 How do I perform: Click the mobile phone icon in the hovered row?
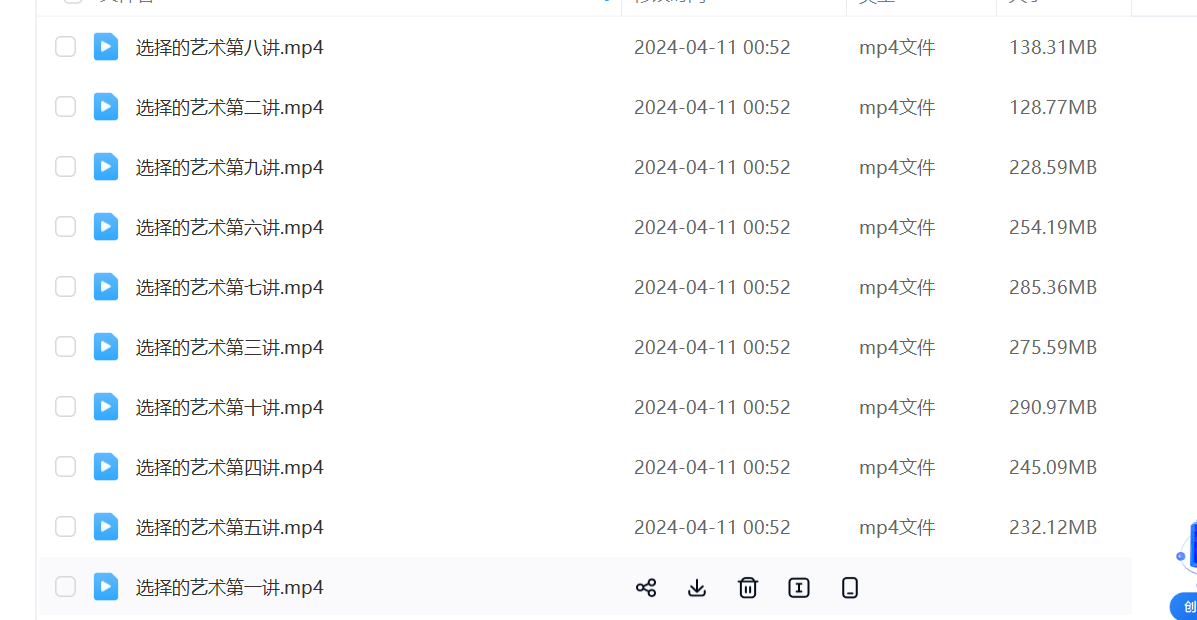850,588
